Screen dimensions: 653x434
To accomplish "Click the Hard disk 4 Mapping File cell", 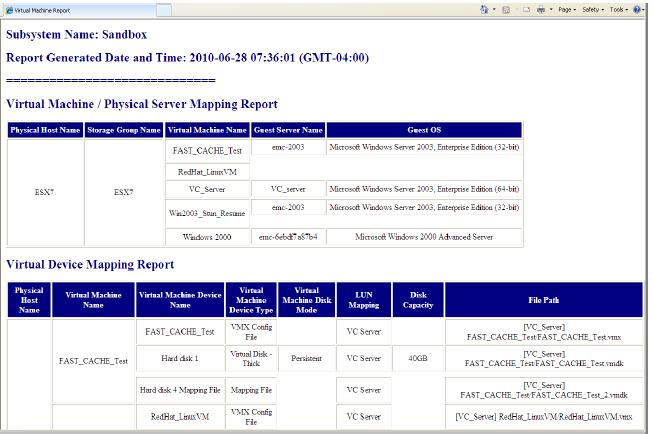I will 180,390.
